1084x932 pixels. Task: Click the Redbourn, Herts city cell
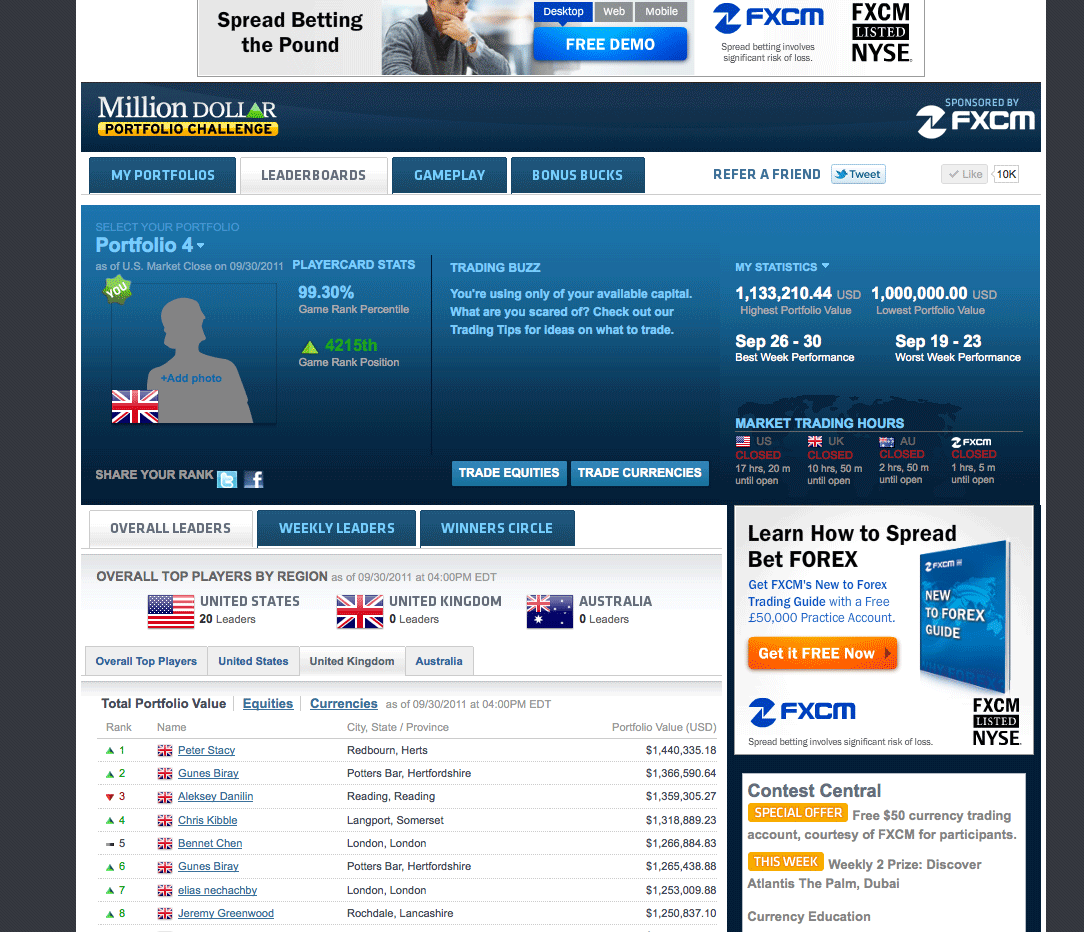(387, 751)
